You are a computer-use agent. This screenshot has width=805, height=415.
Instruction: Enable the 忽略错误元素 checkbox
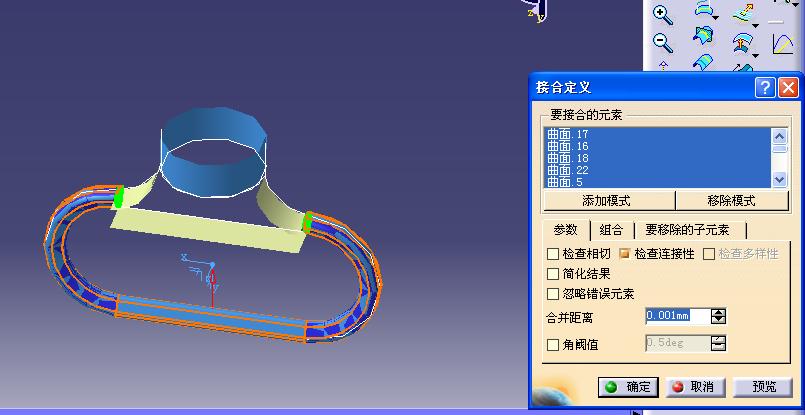click(x=553, y=294)
